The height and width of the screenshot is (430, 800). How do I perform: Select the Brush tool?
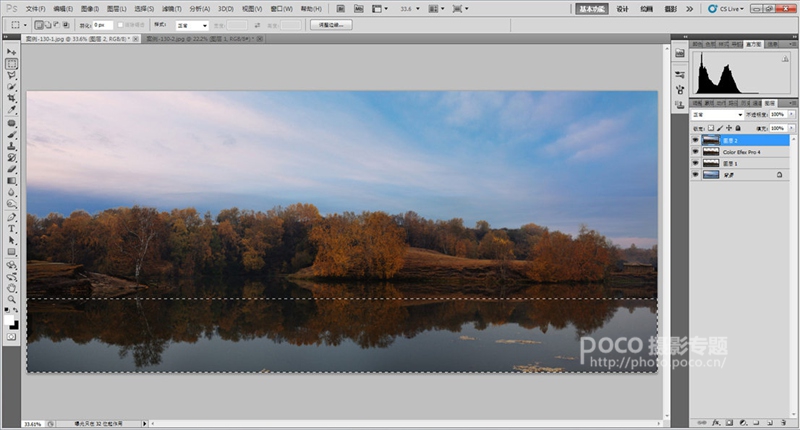pyautogui.click(x=11, y=135)
